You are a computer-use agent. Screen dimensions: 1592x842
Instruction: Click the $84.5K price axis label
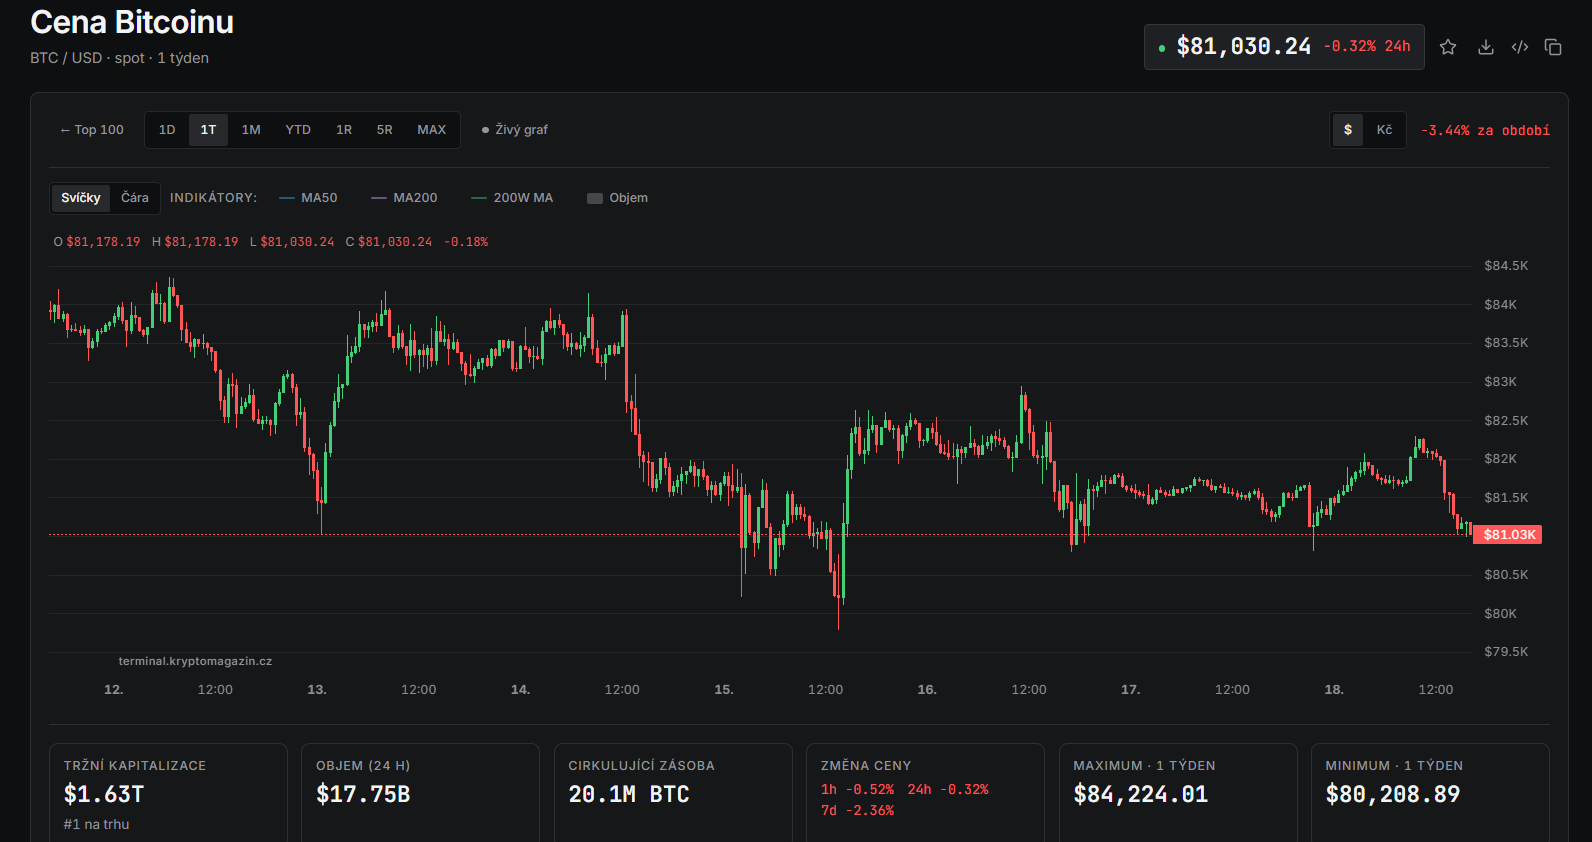1506,266
